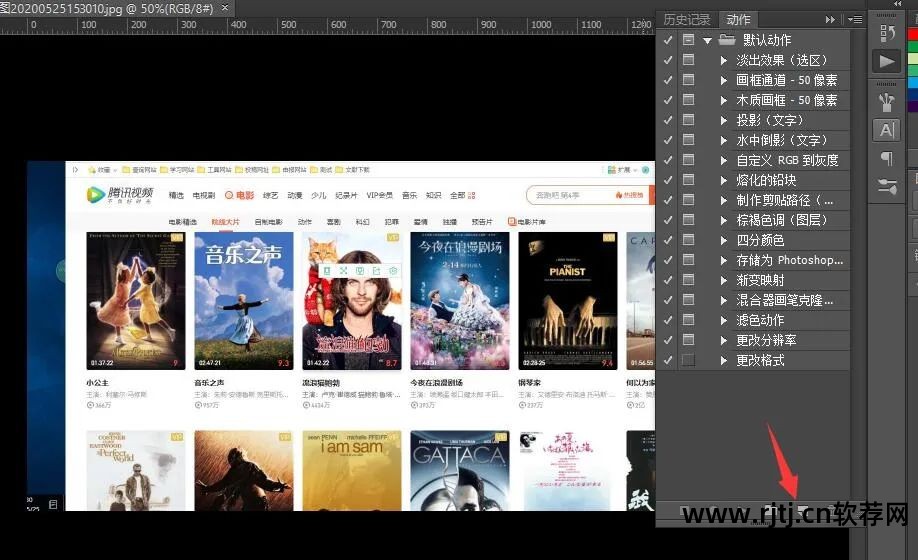This screenshot has height=560, width=918.
Task: Select the 默认动作 set name
Action: [767, 40]
